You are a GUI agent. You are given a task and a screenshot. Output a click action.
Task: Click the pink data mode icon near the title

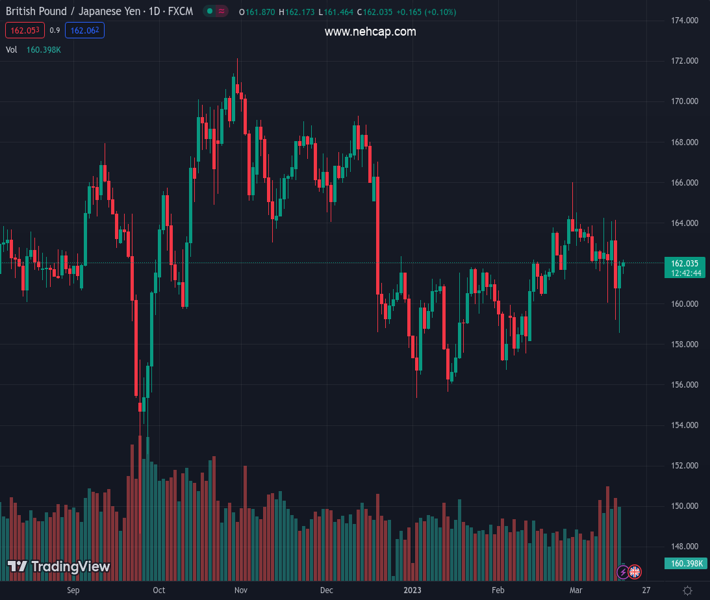pyautogui.click(x=222, y=12)
